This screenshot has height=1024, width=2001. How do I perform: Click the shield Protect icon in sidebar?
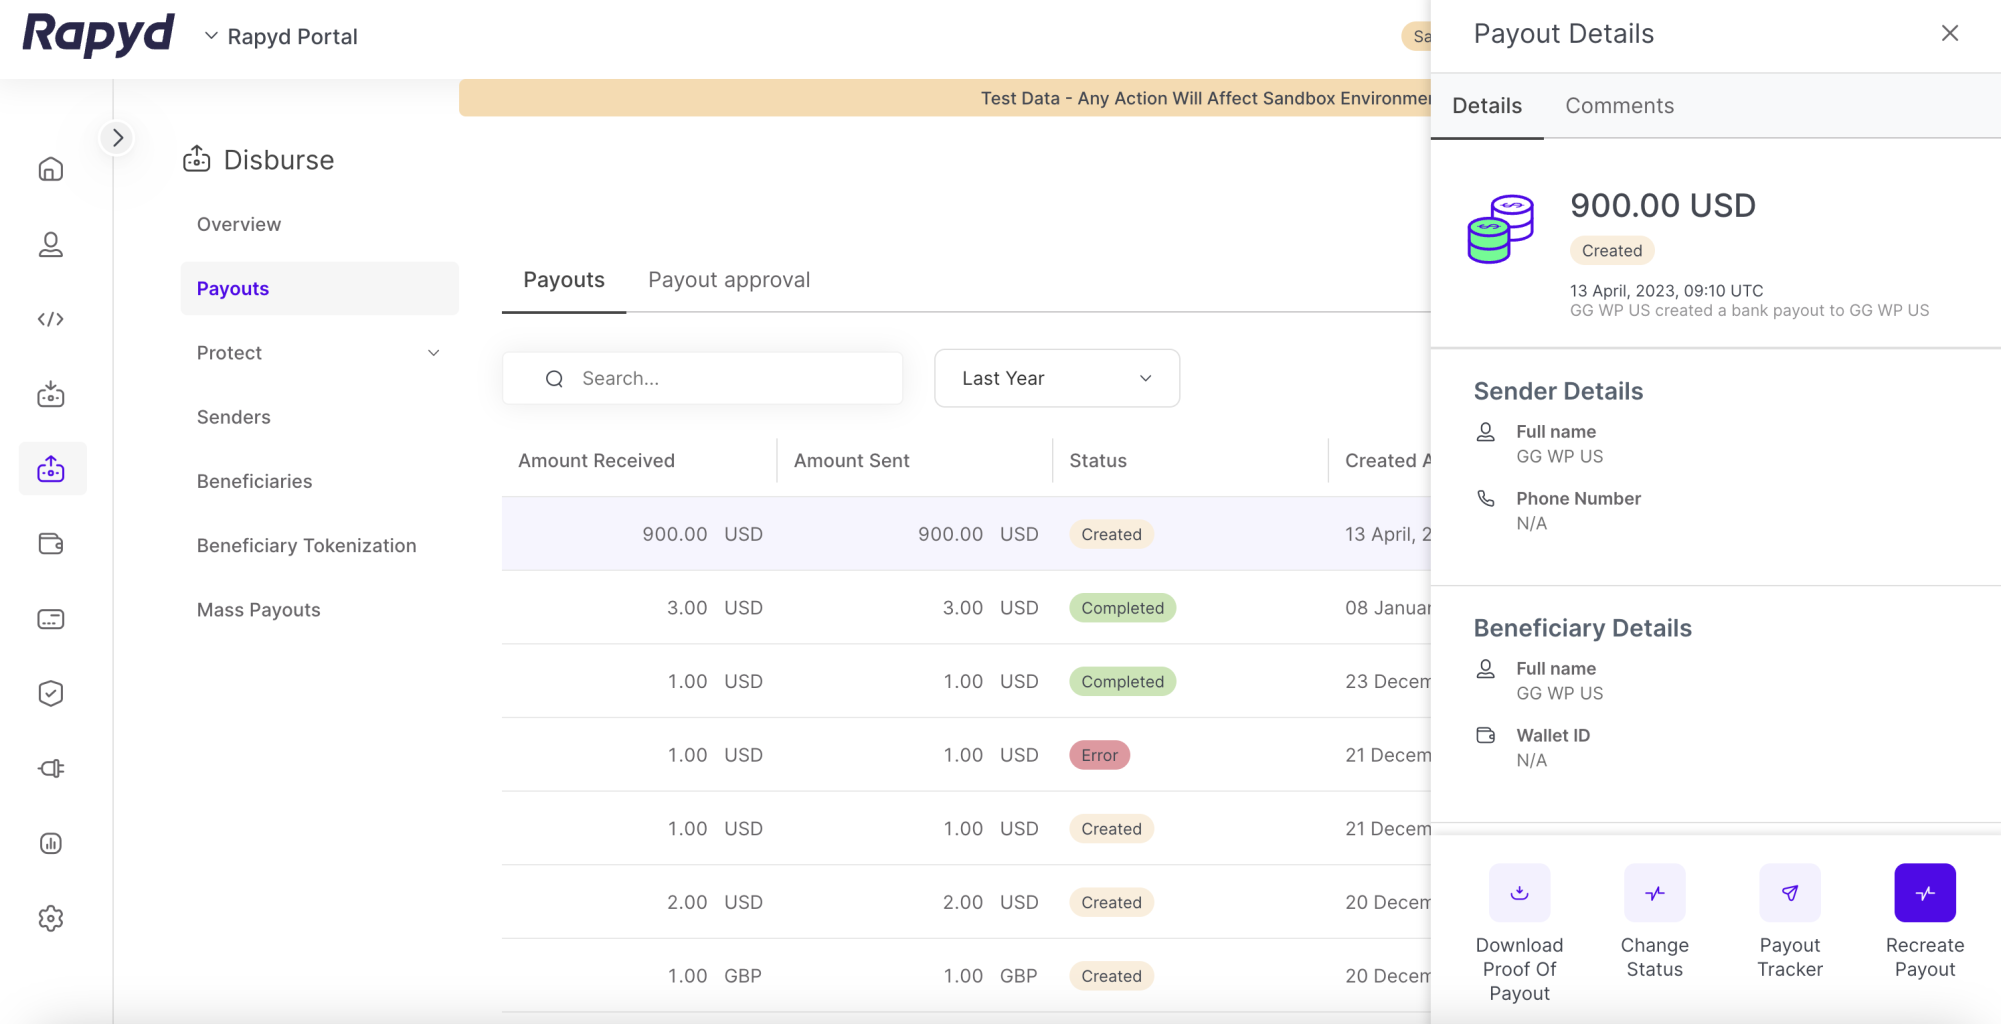pyautogui.click(x=51, y=693)
